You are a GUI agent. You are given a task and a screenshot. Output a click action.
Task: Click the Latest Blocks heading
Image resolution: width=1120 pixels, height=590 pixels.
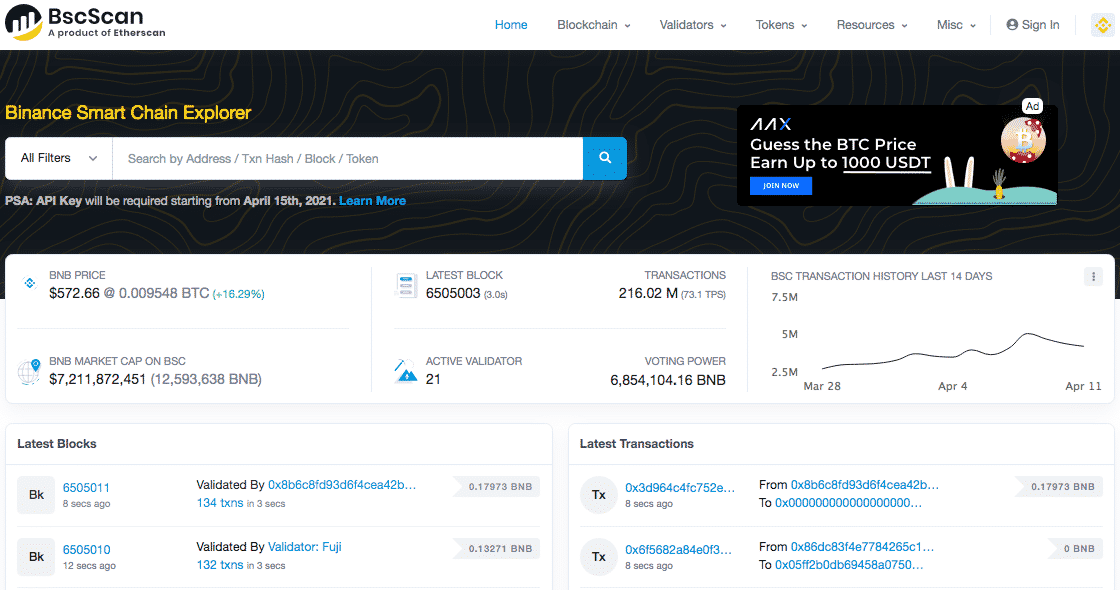coord(56,444)
